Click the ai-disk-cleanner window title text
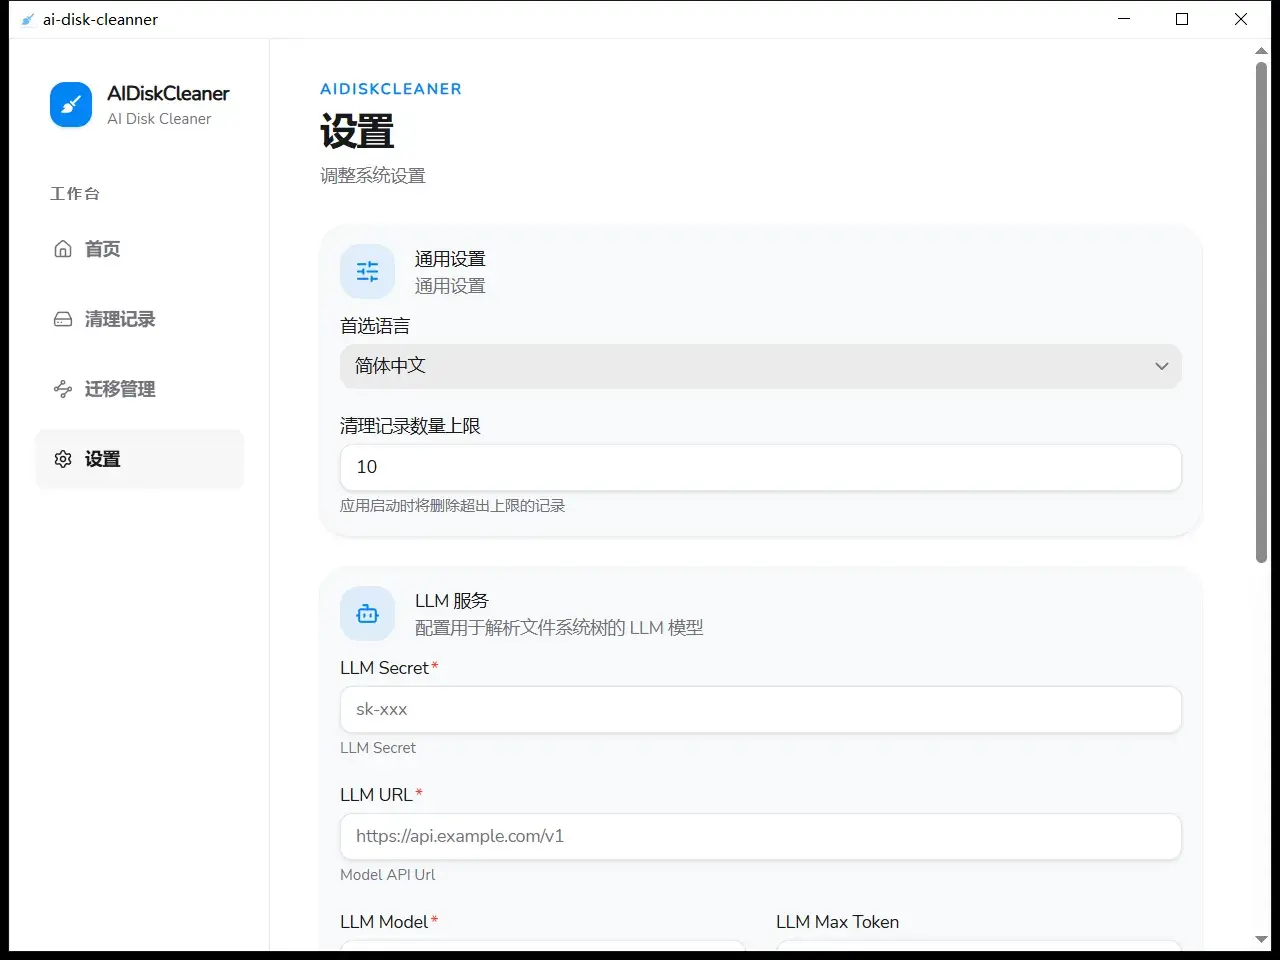Viewport: 1280px width, 960px height. point(100,19)
